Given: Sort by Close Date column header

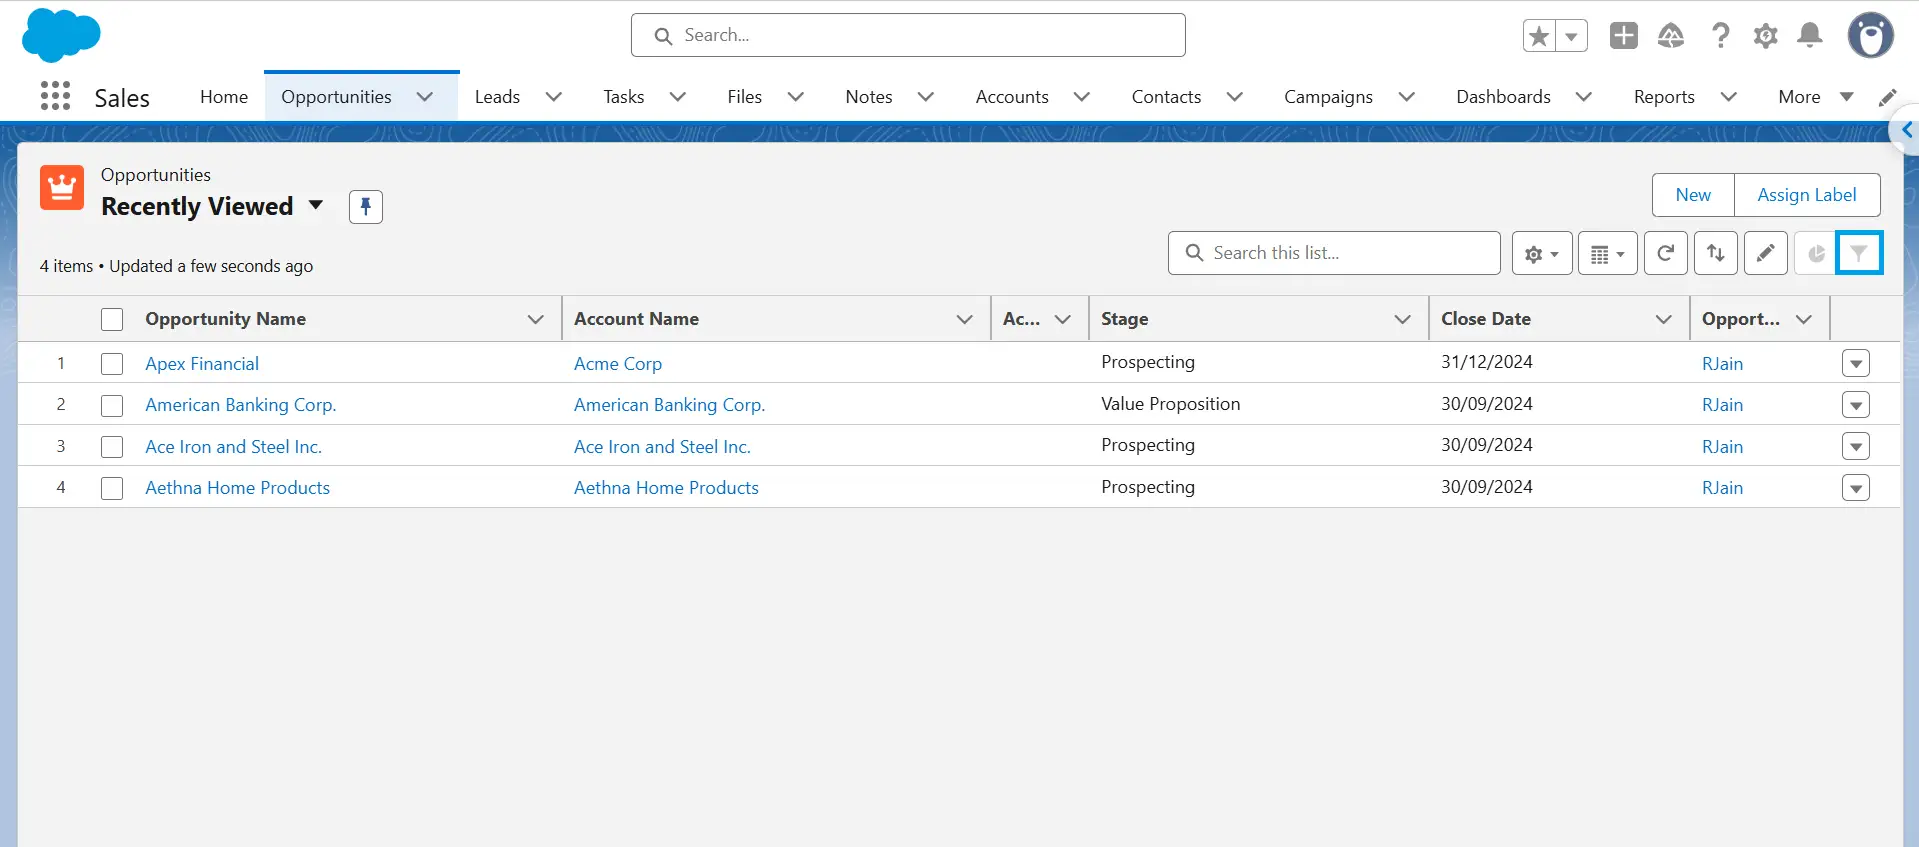Looking at the screenshot, I should (1486, 319).
